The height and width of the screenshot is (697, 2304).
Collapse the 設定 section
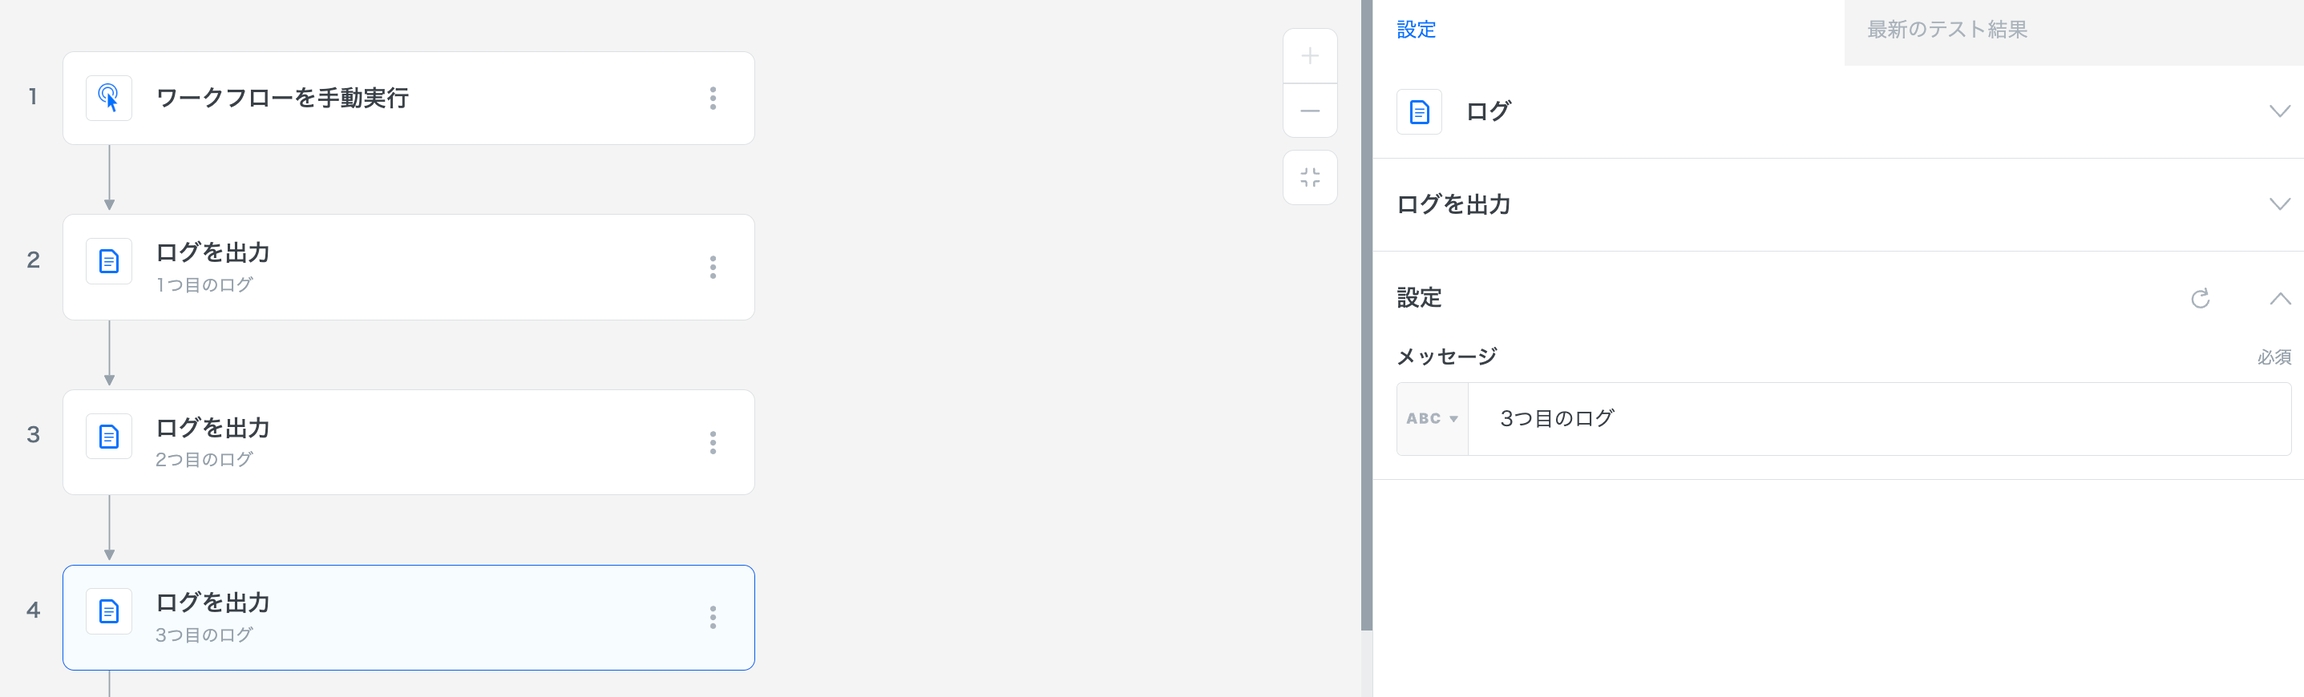pyautogui.click(x=2279, y=299)
